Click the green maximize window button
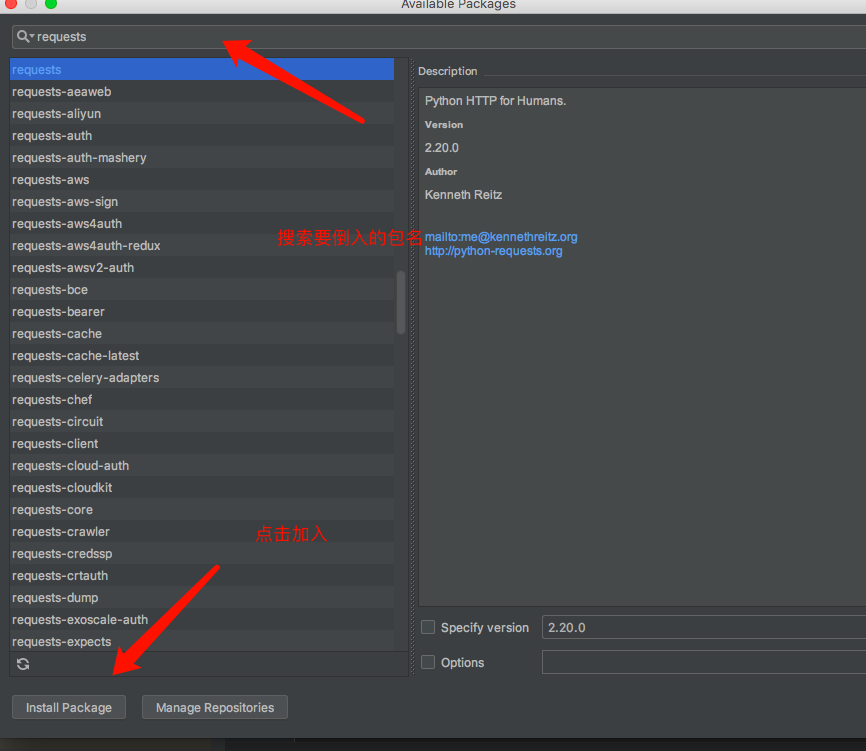866x751 pixels. click(51, 4)
